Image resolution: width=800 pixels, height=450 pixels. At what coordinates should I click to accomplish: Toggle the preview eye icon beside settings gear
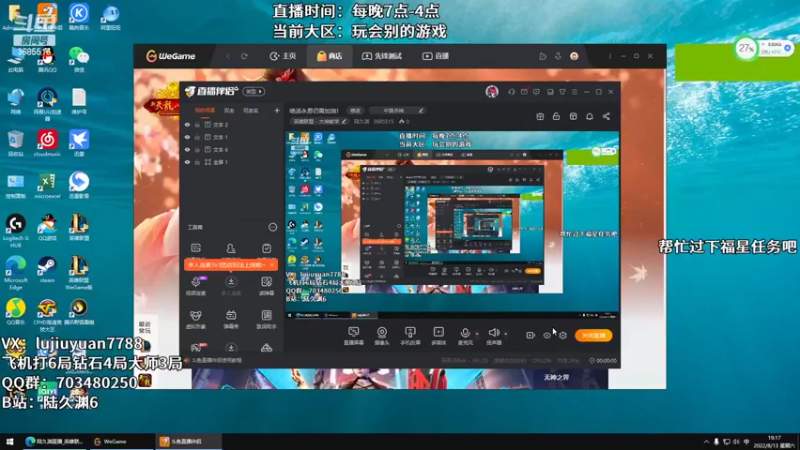547,335
